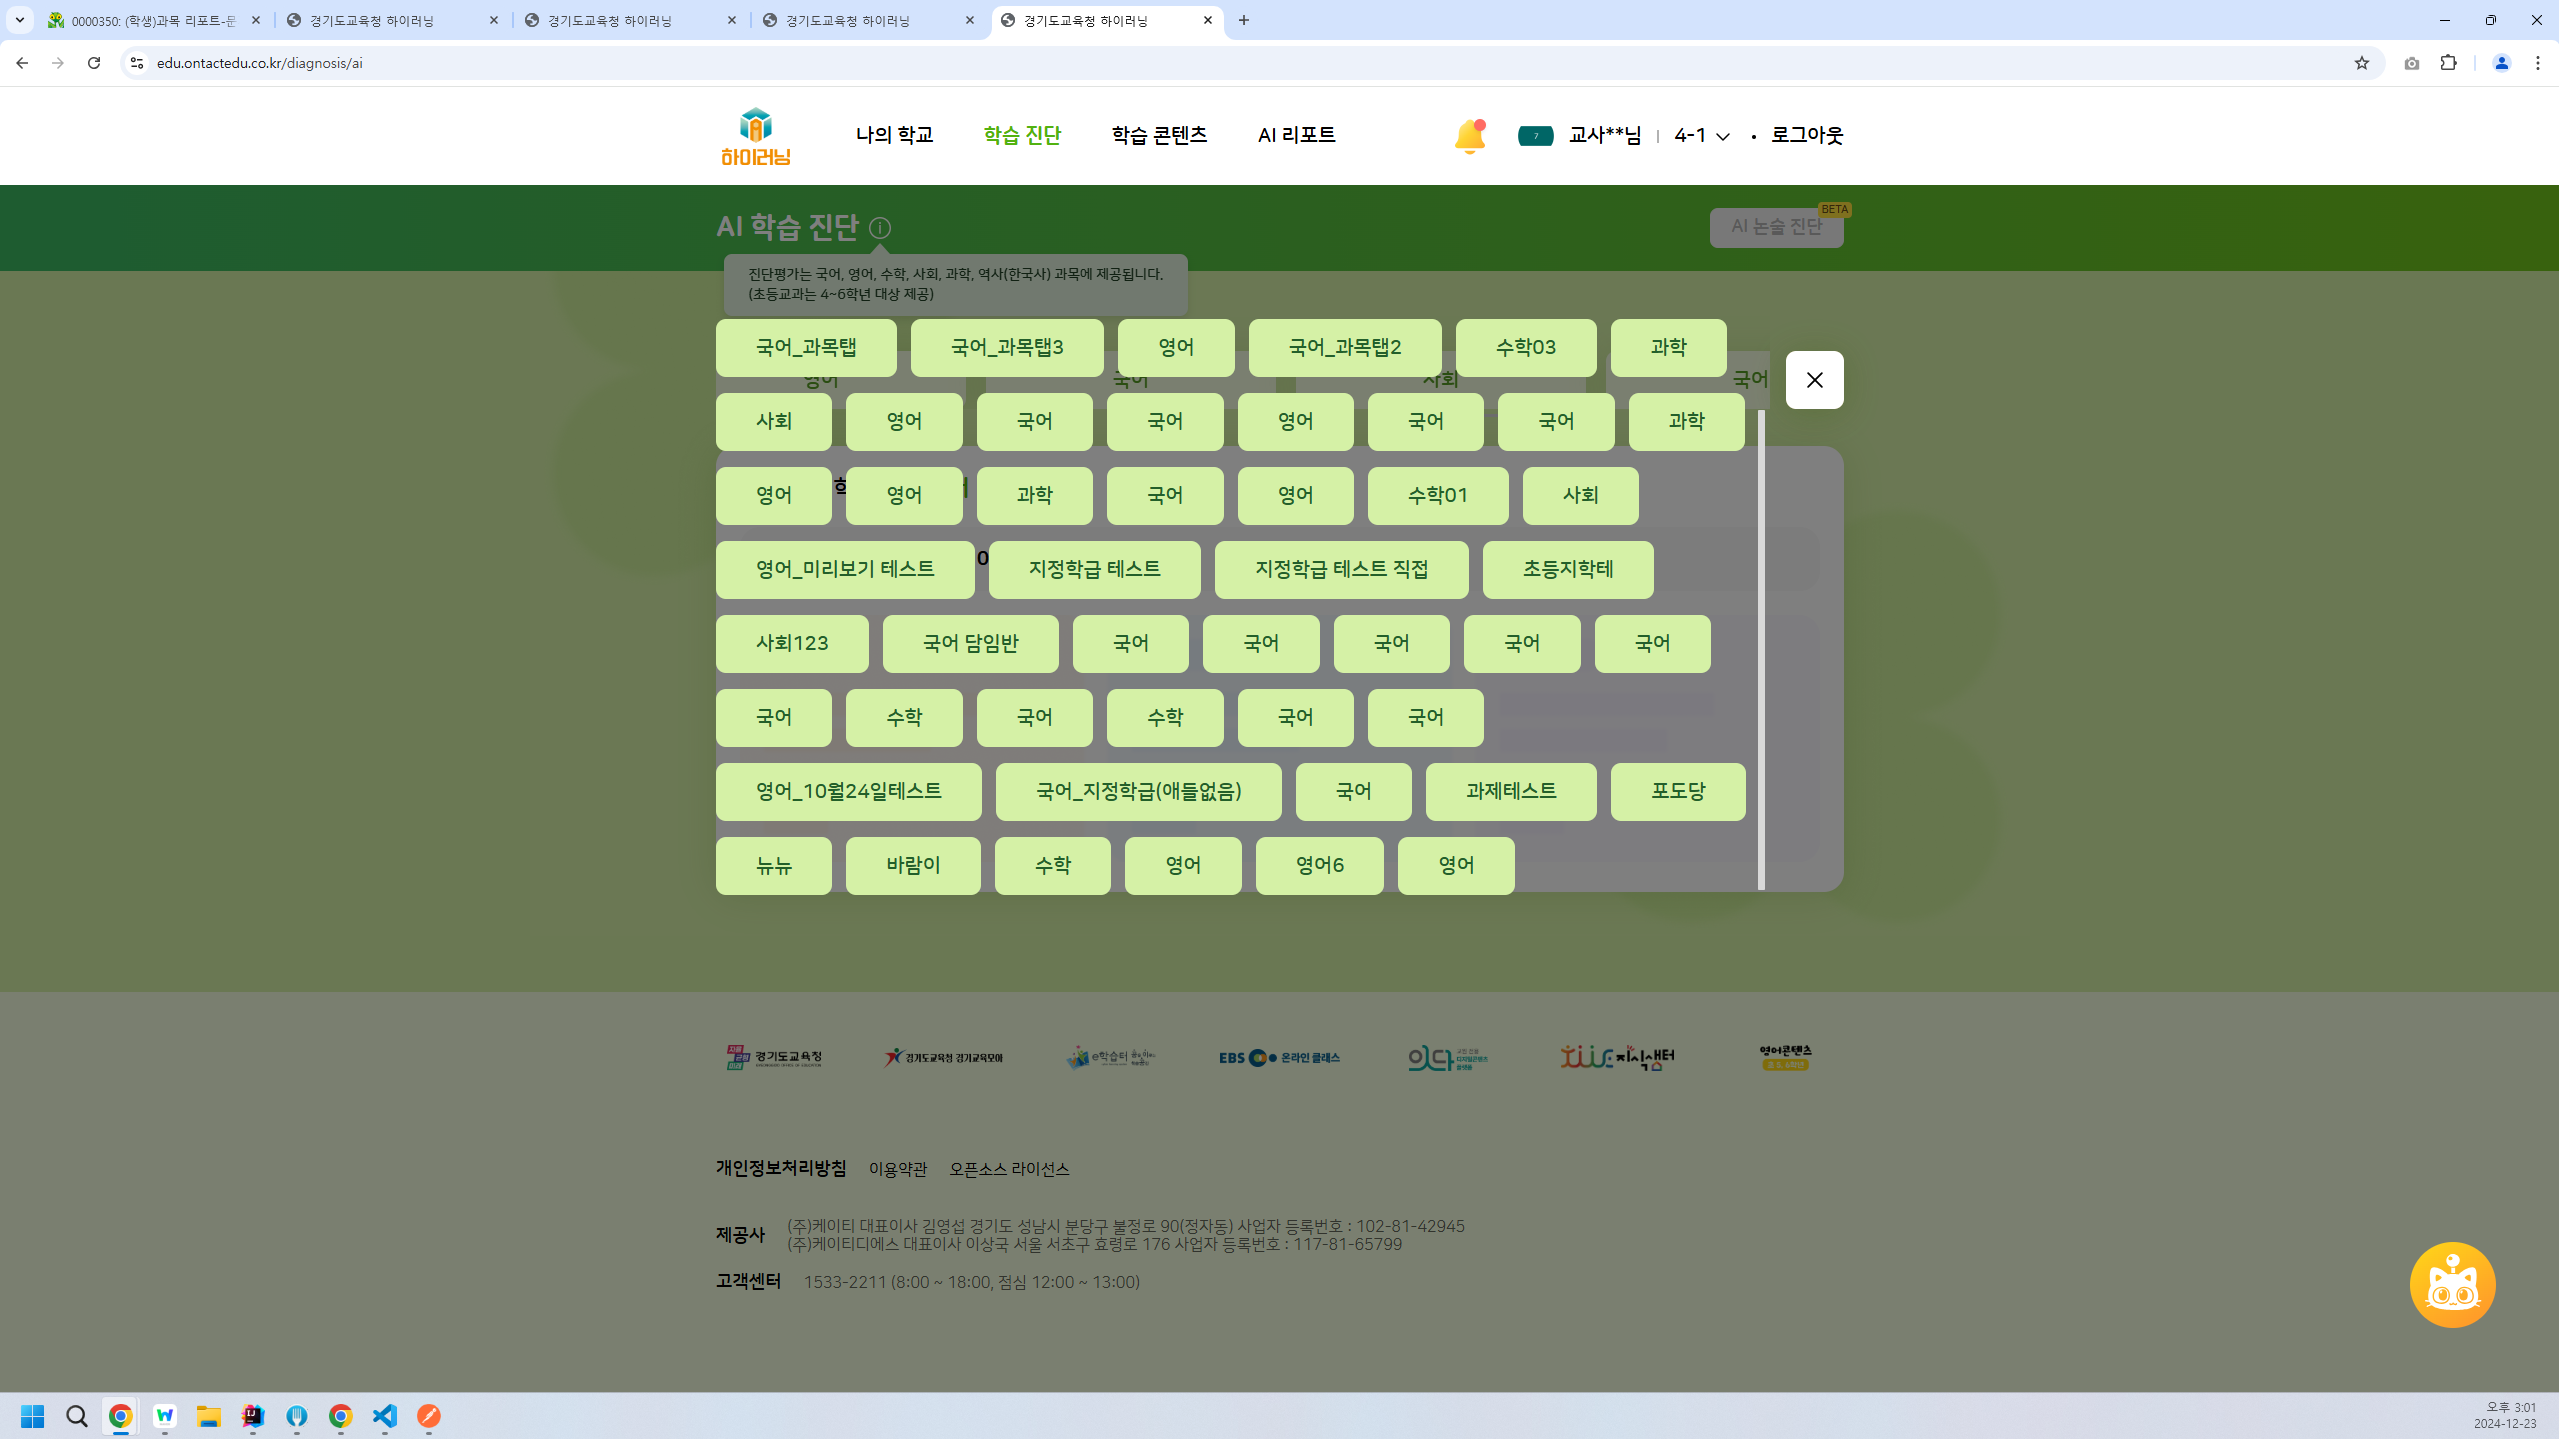Open the Chrome three-dot menu

(2537, 63)
